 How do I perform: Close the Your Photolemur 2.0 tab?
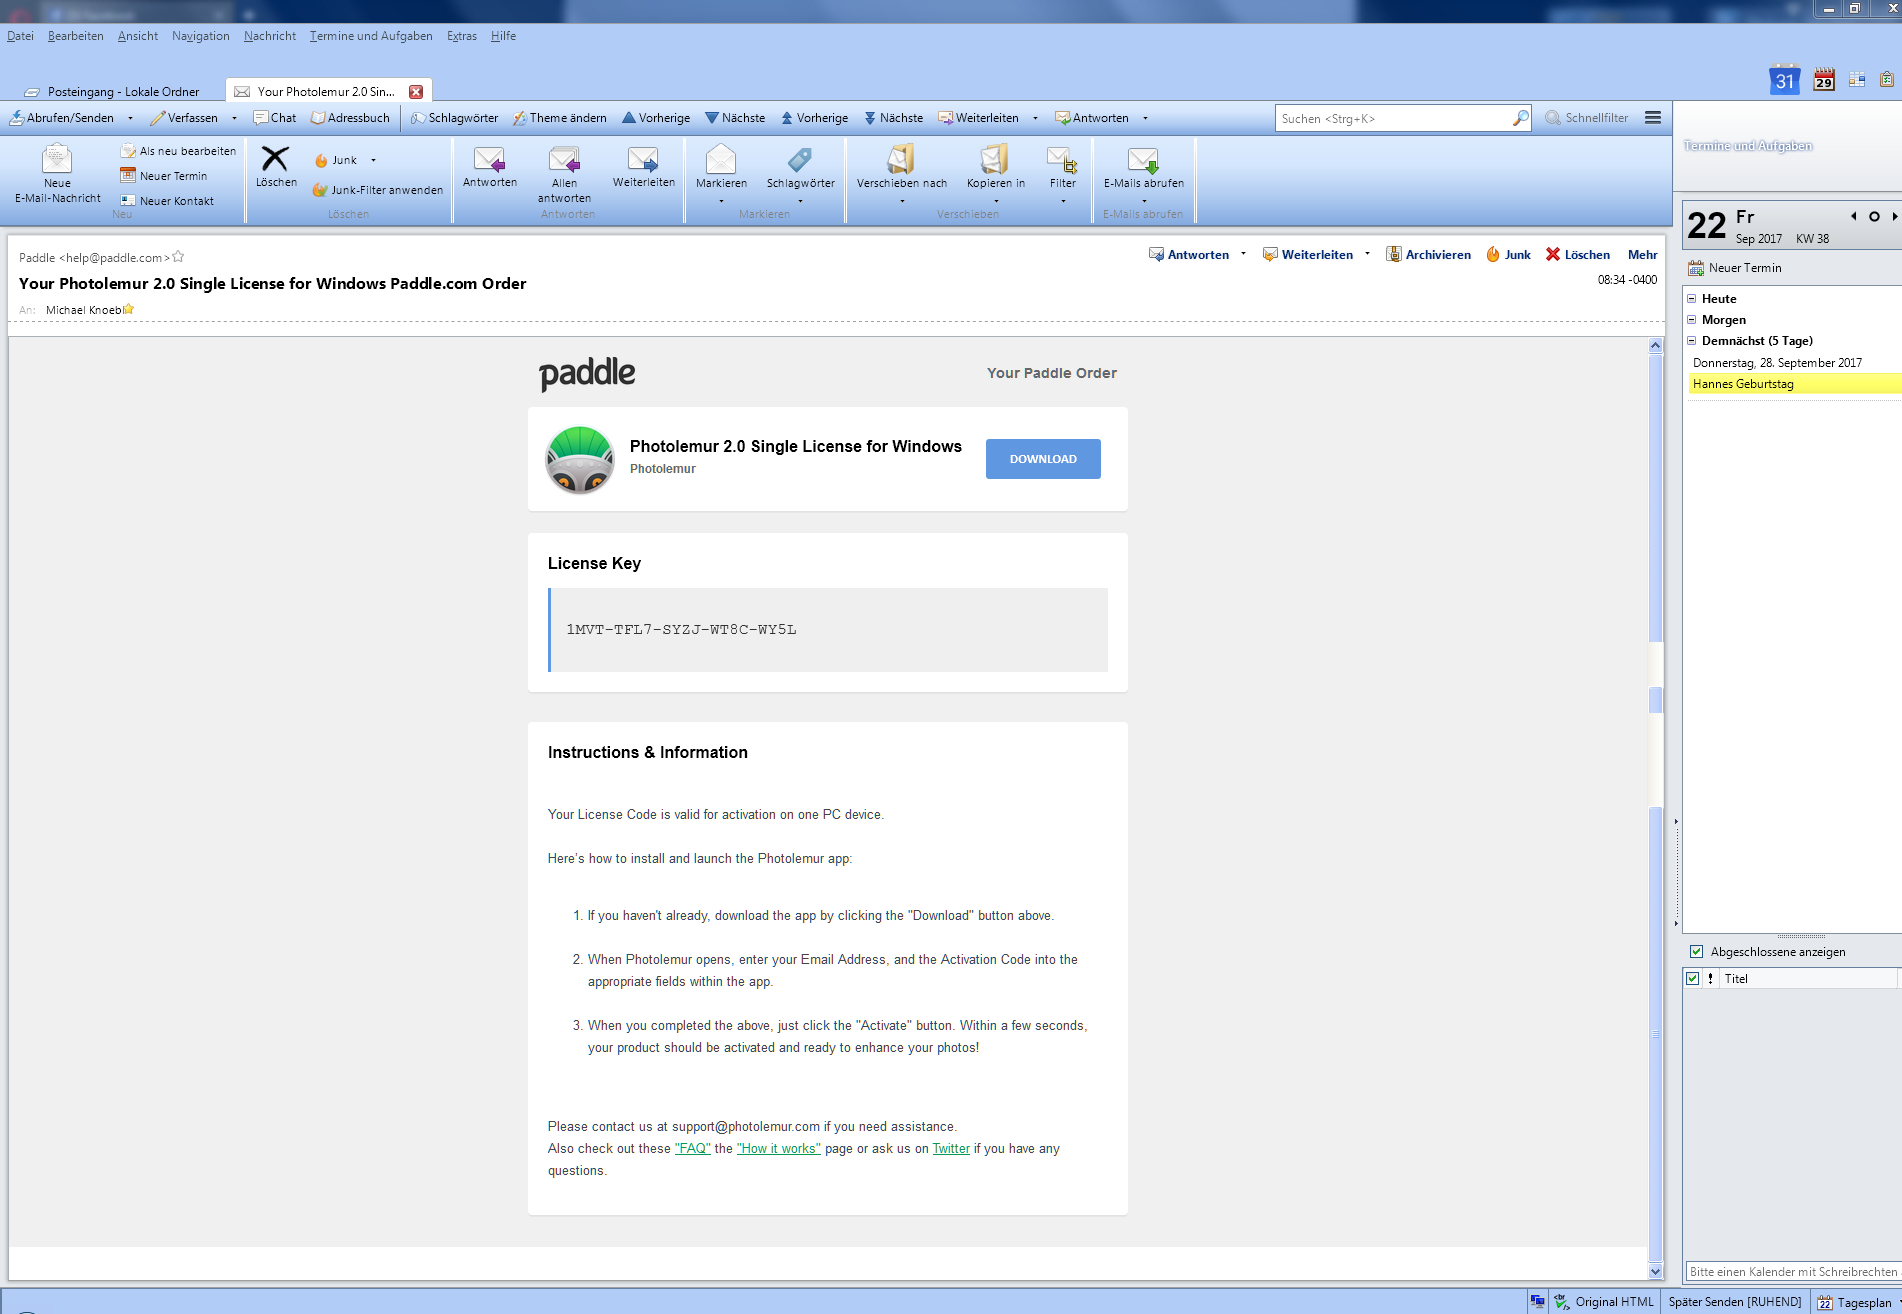point(416,92)
